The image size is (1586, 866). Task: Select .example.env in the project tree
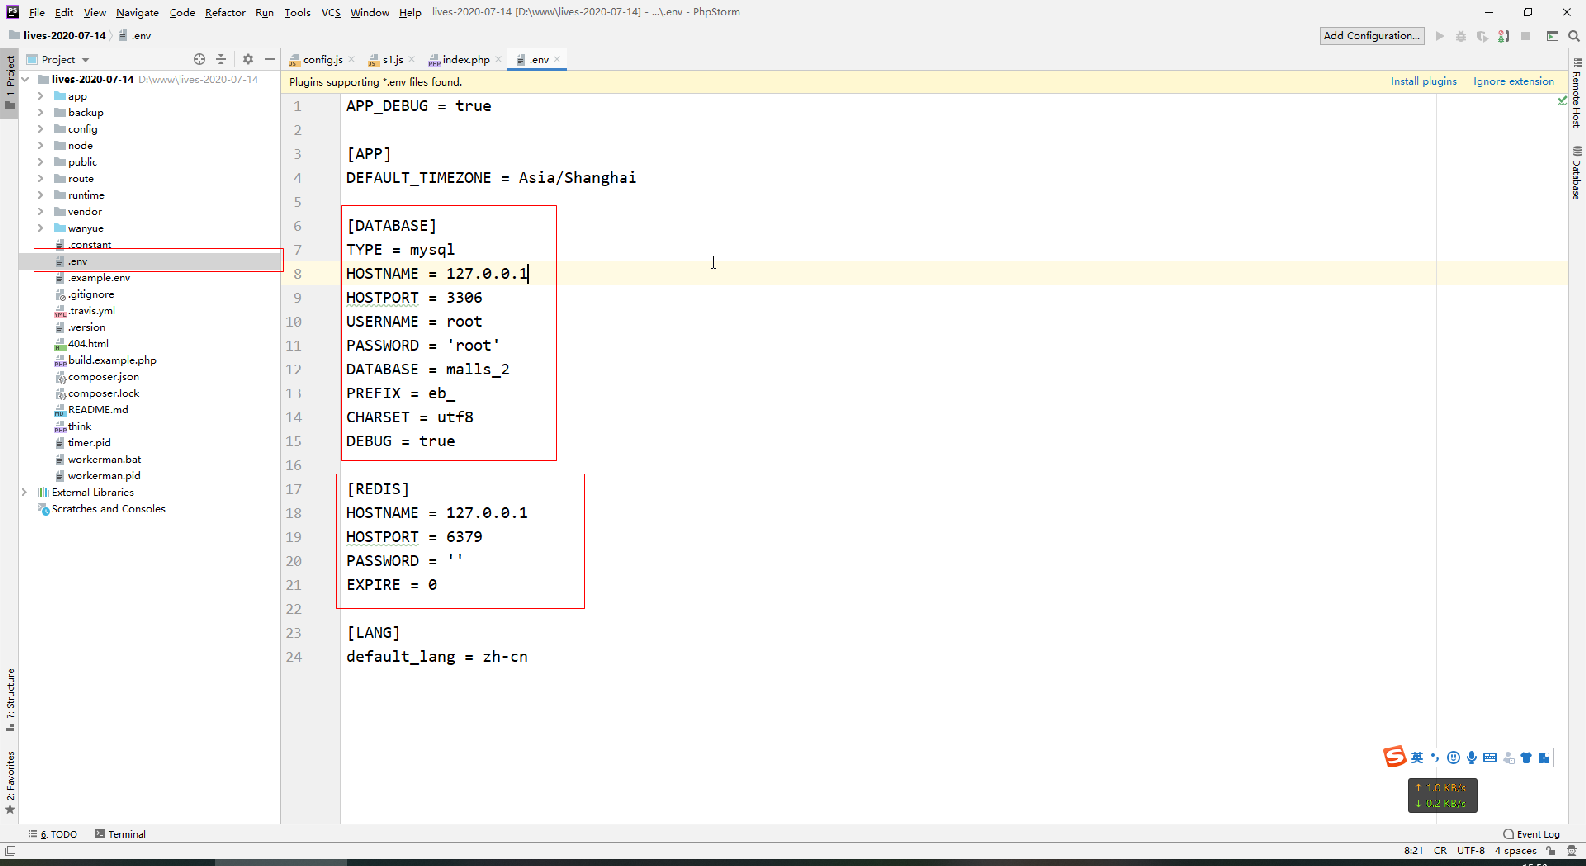point(99,278)
